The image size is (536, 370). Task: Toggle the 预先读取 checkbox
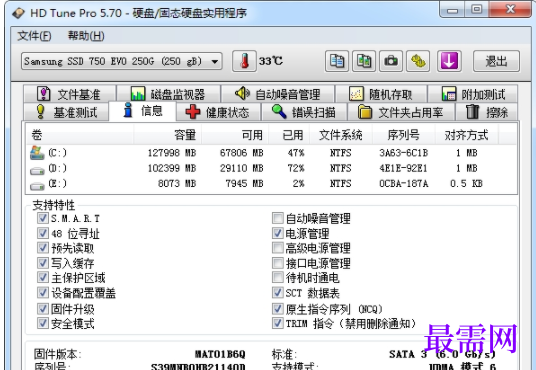click(43, 248)
